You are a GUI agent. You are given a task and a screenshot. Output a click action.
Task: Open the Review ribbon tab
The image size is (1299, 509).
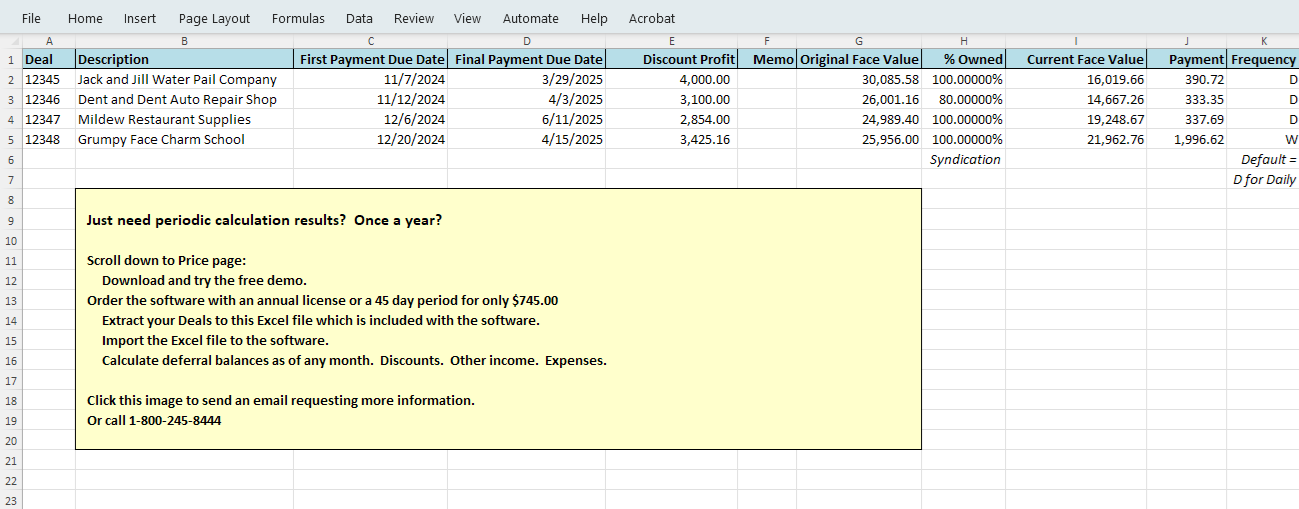(x=414, y=18)
